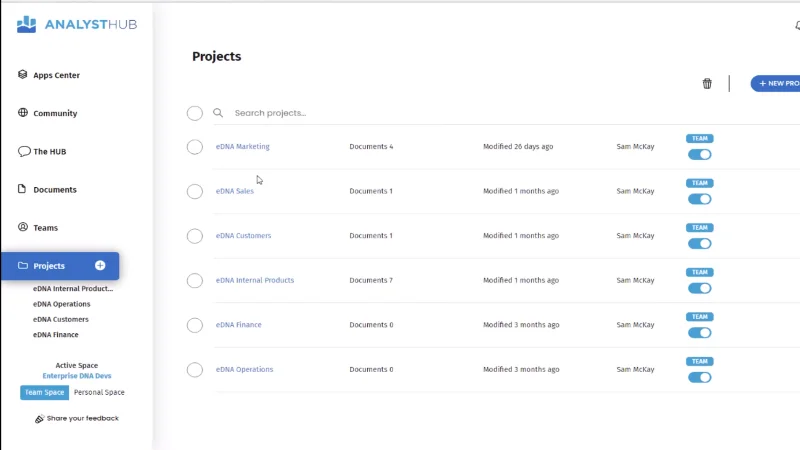Click the Teams person icon
The image size is (800, 450).
(22, 227)
